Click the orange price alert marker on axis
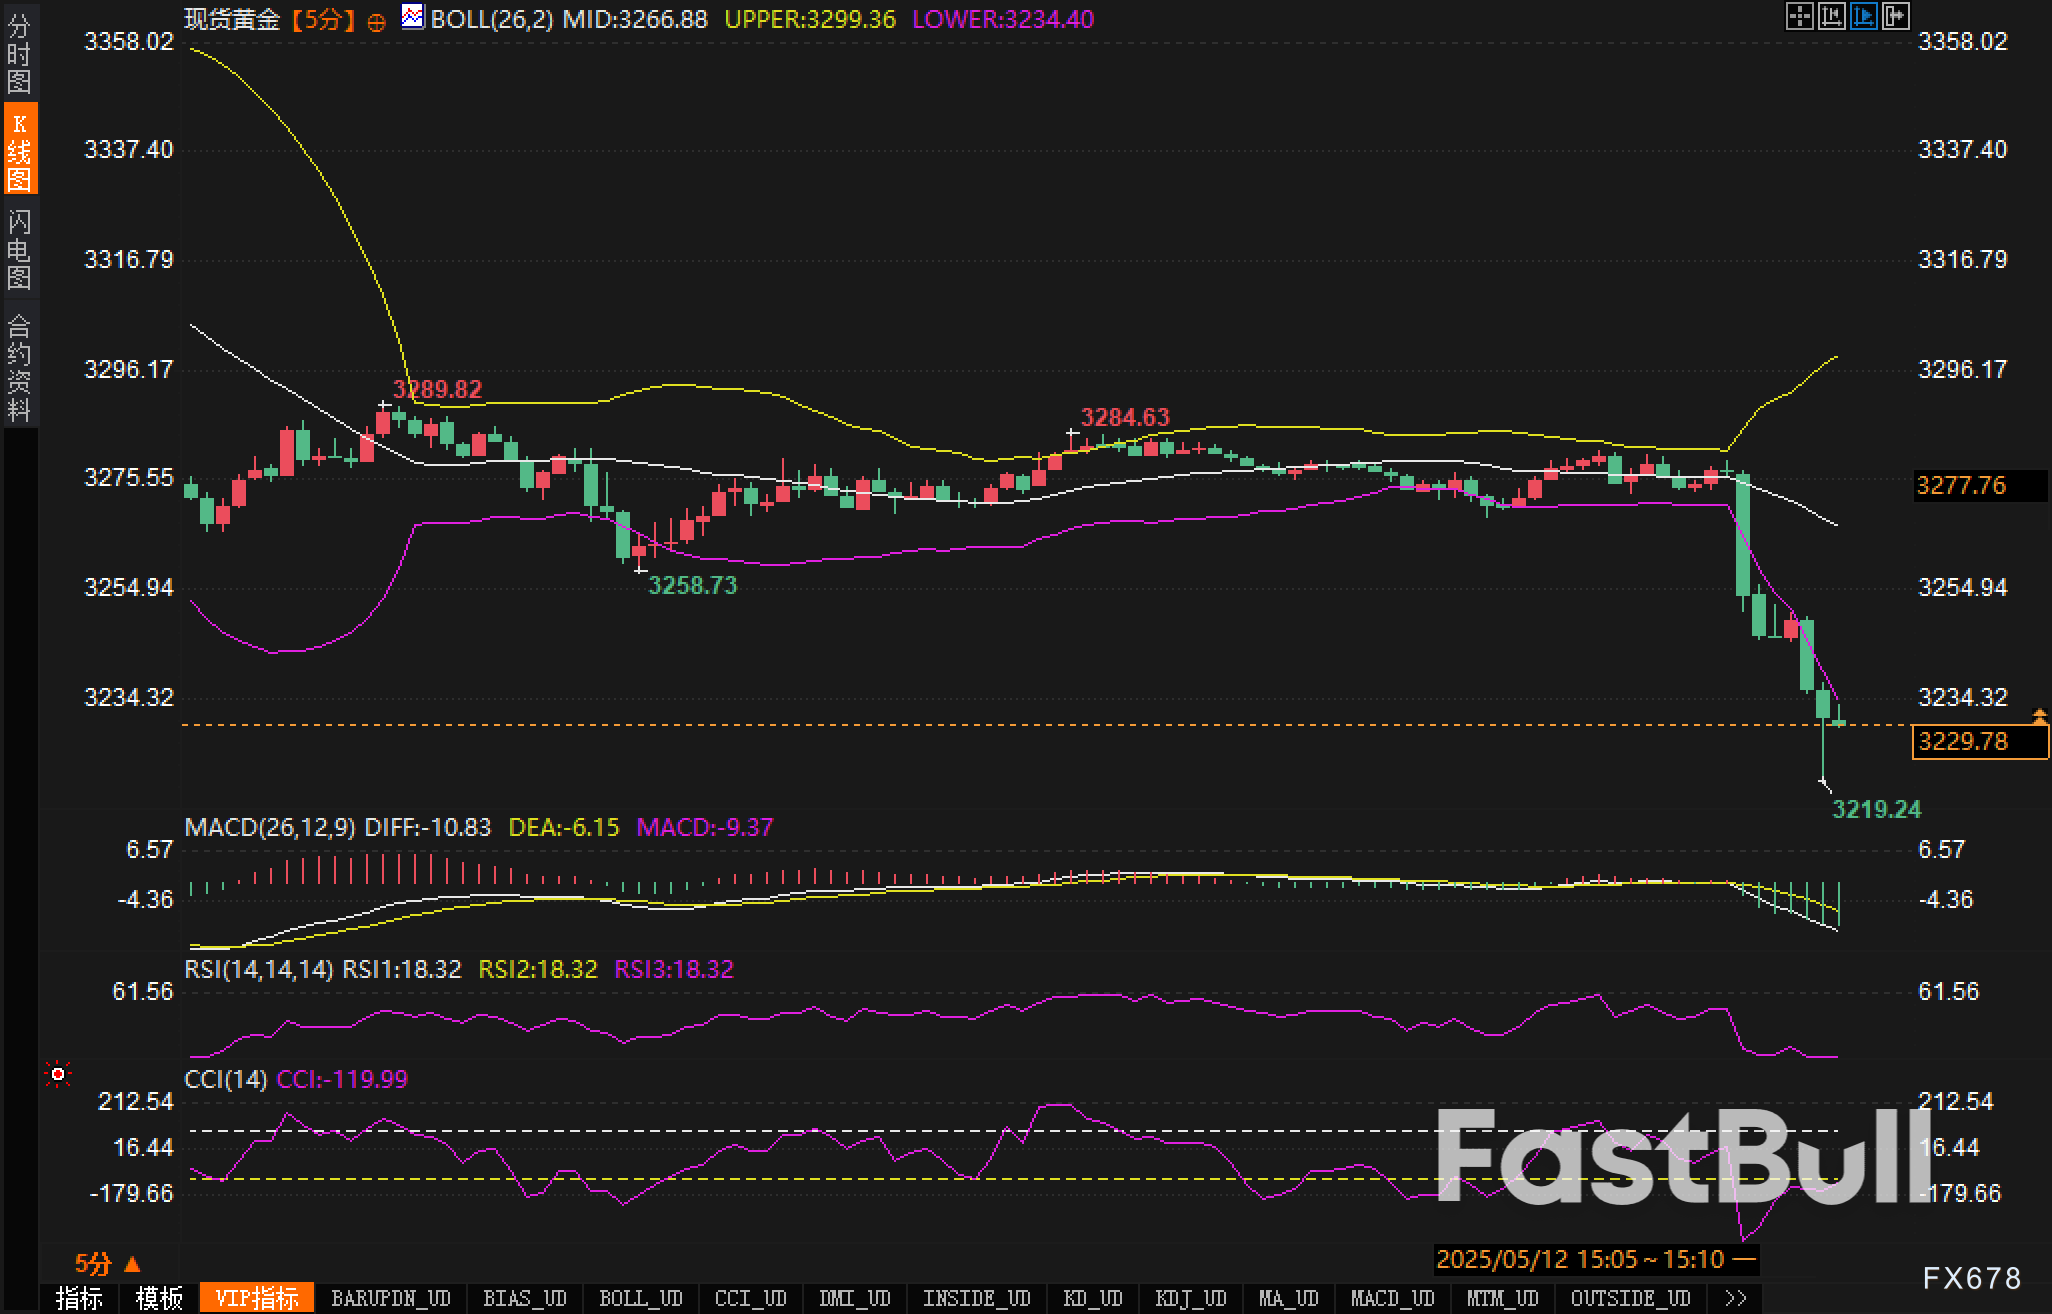Viewport: 2052px width, 1314px height. pyautogui.click(x=2039, y=716)
